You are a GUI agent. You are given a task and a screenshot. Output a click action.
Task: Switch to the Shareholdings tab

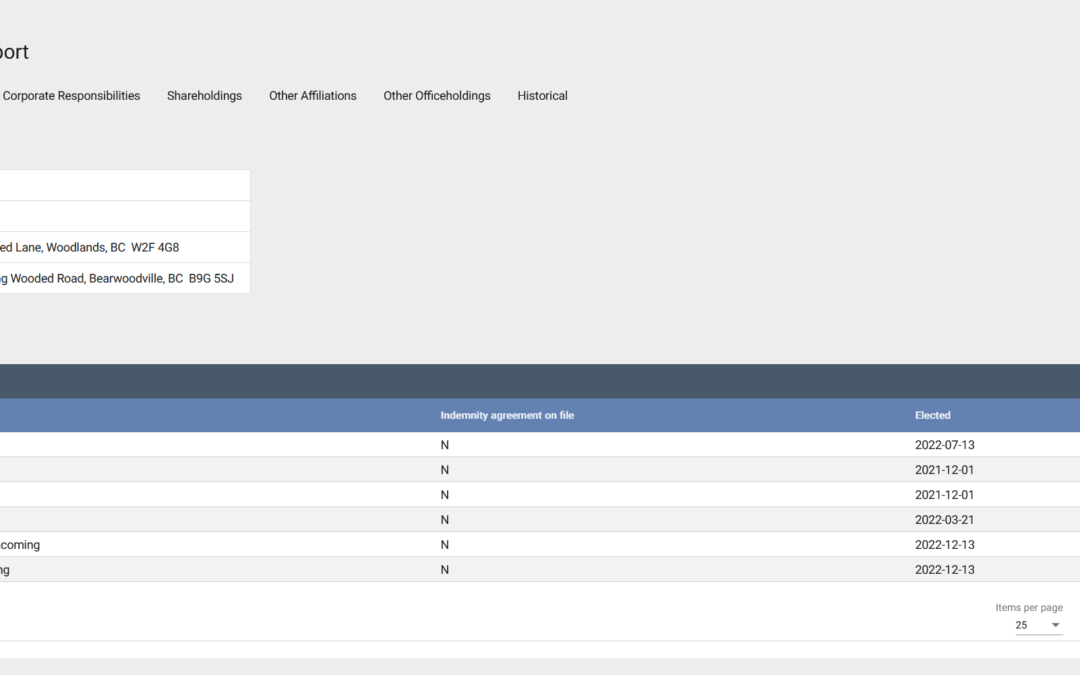pyautogui.click(x=204, y=96)
